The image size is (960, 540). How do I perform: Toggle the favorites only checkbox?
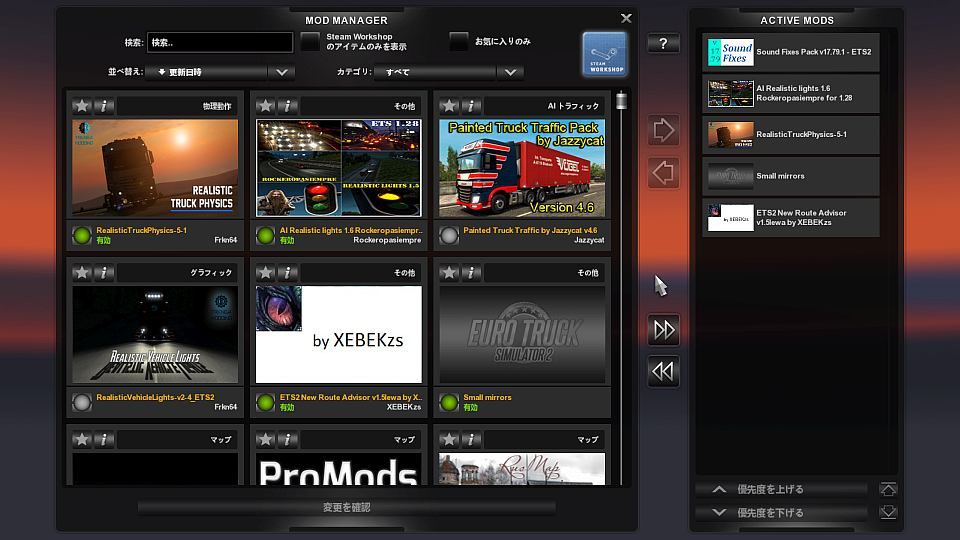(459, 42)
